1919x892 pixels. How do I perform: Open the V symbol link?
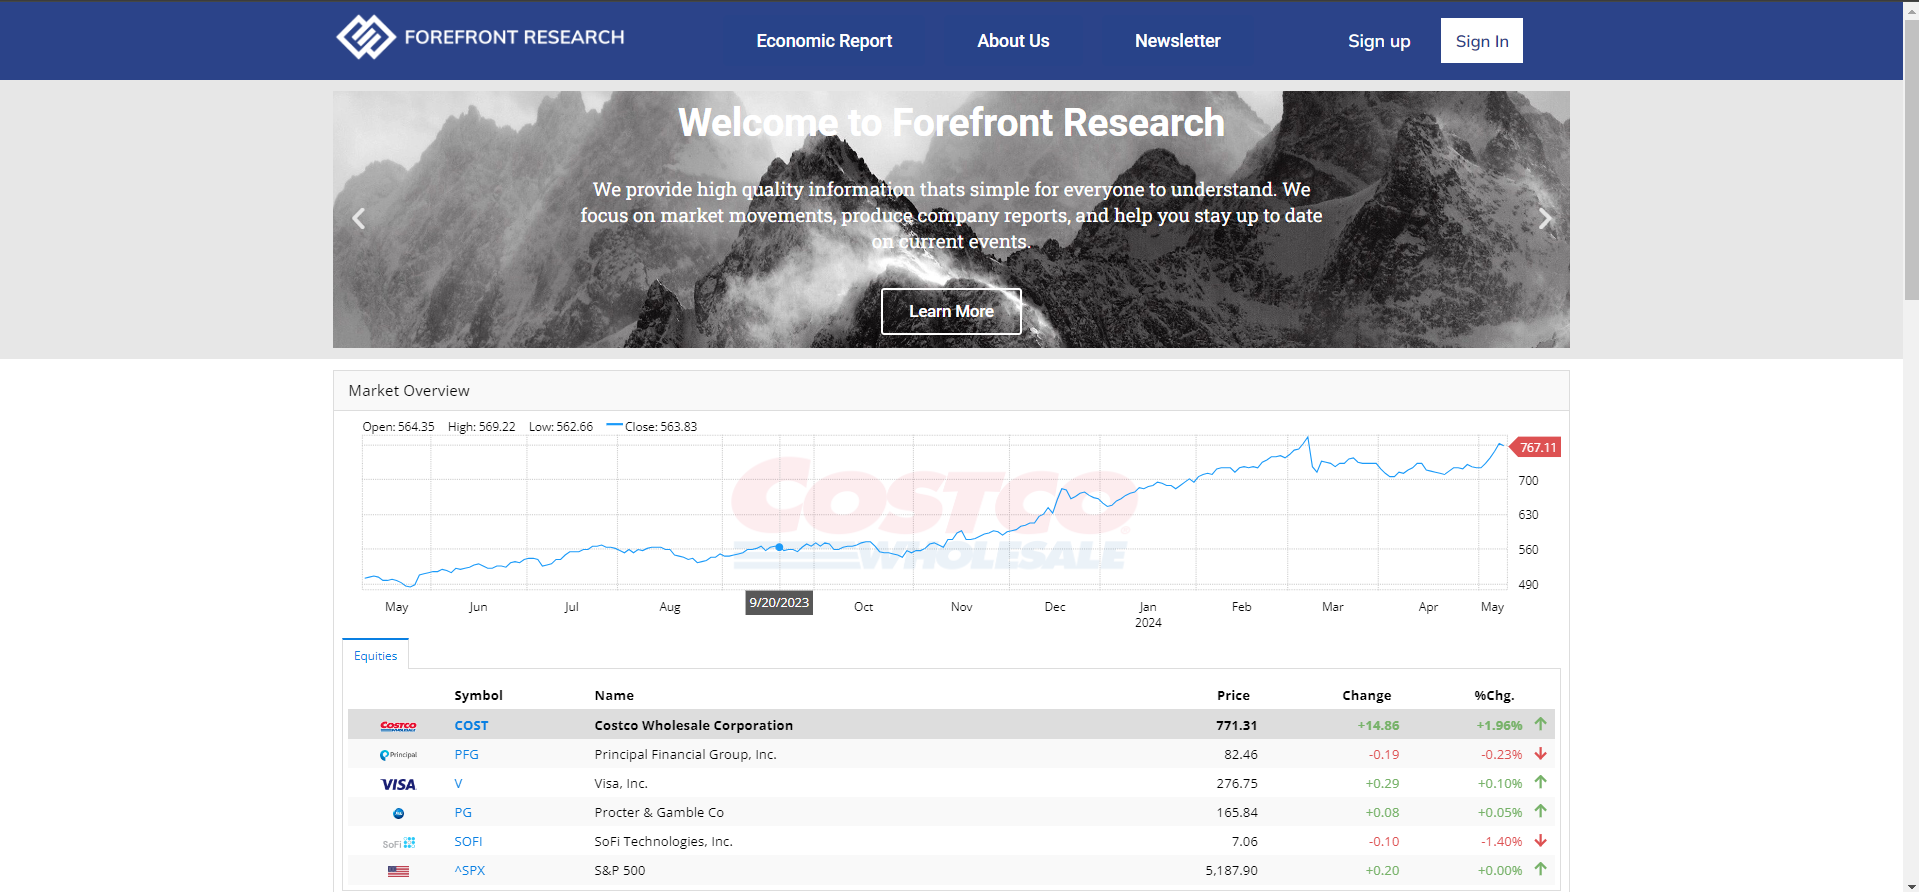[458, 784]
